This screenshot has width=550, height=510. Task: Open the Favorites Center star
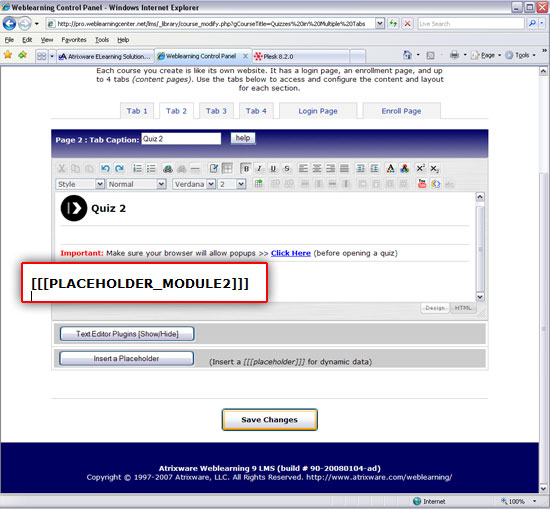[x=8, y=55]
